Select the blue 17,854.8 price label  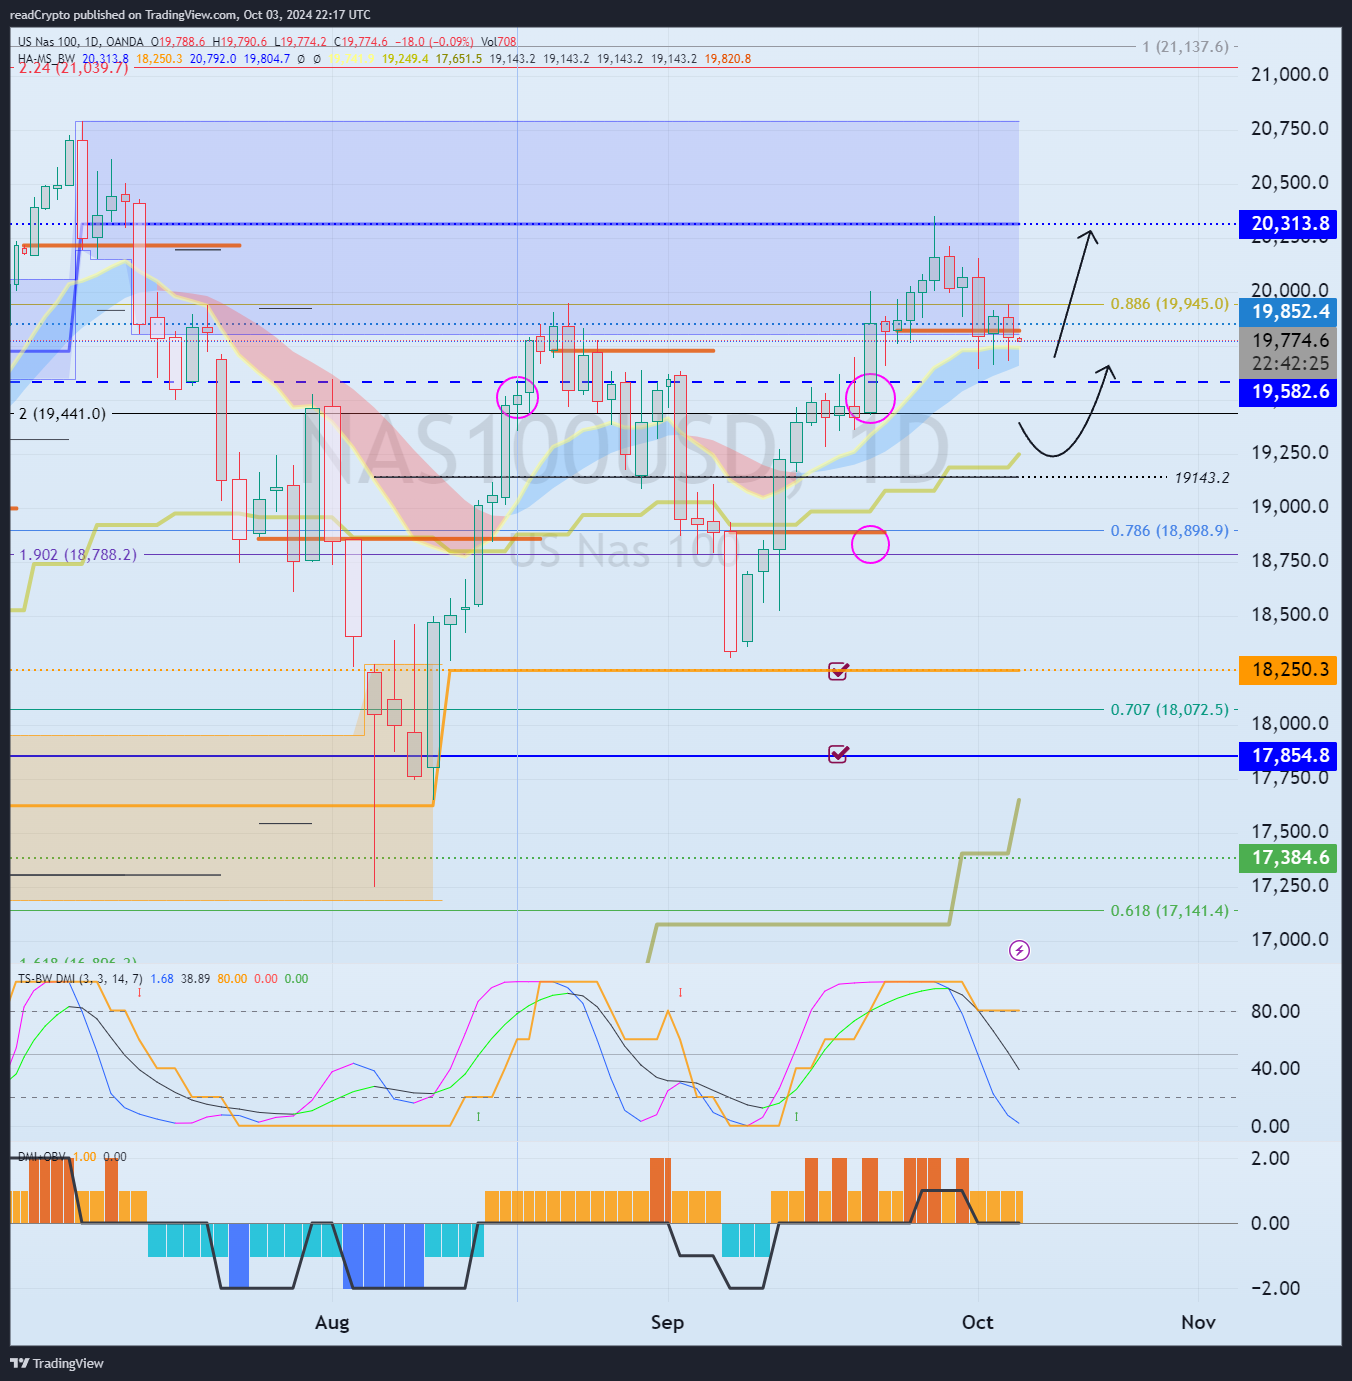[1288, 755]
